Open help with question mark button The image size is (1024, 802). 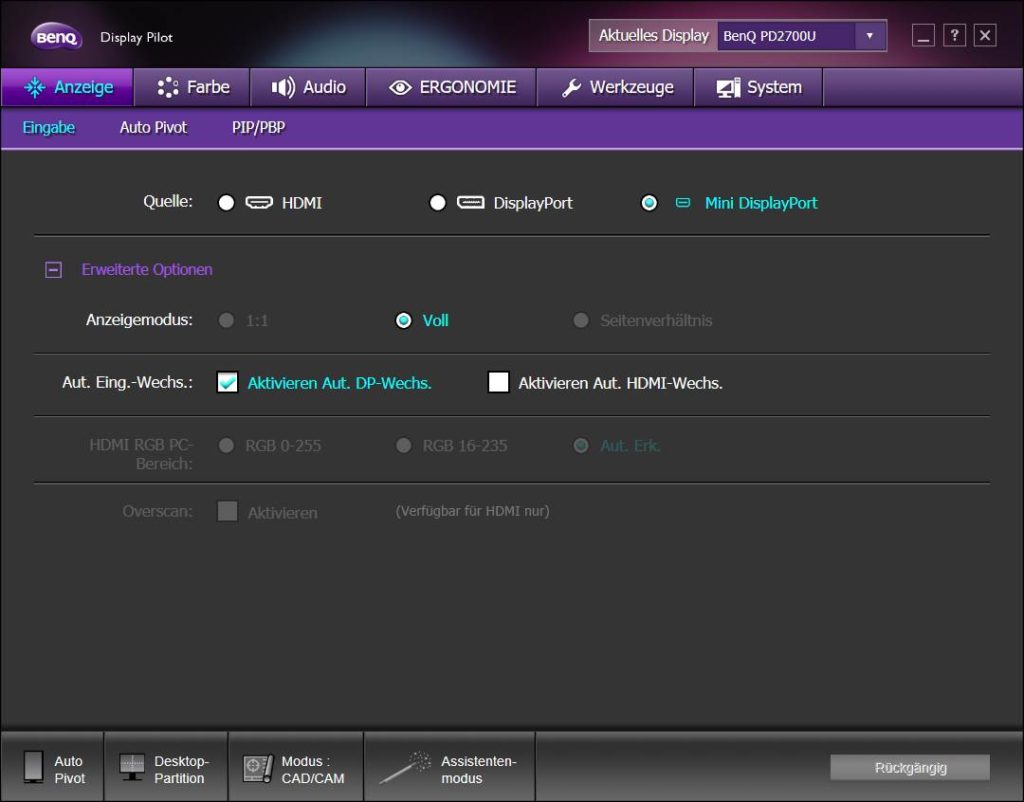coord(954,35)
